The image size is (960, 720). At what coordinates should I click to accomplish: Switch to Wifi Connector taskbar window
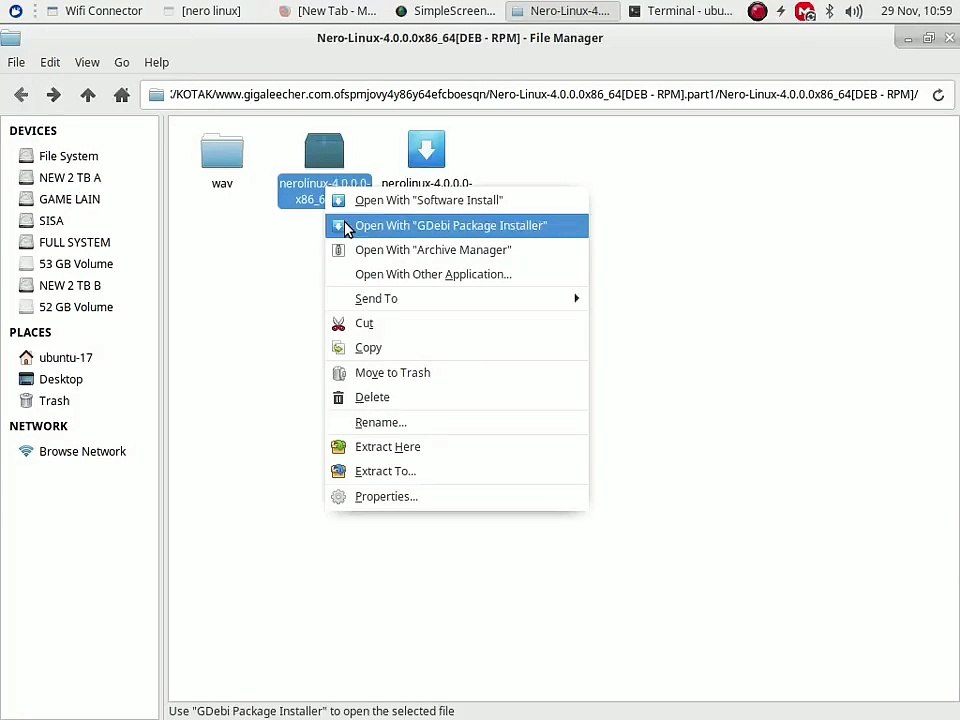(x=95, y=11)
